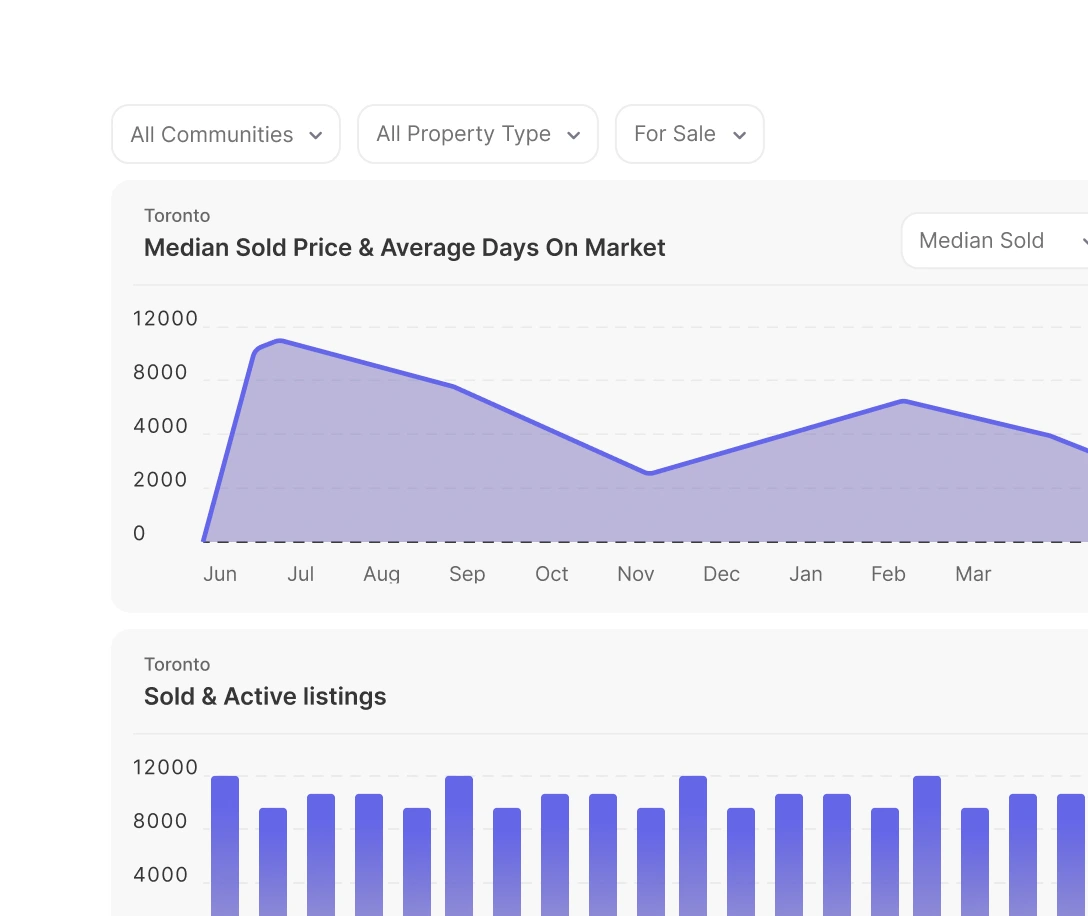The height and width of the screenshot is (916, 1088).
Task: Click the Sold & Active listings title
Action: click(265, 697)
